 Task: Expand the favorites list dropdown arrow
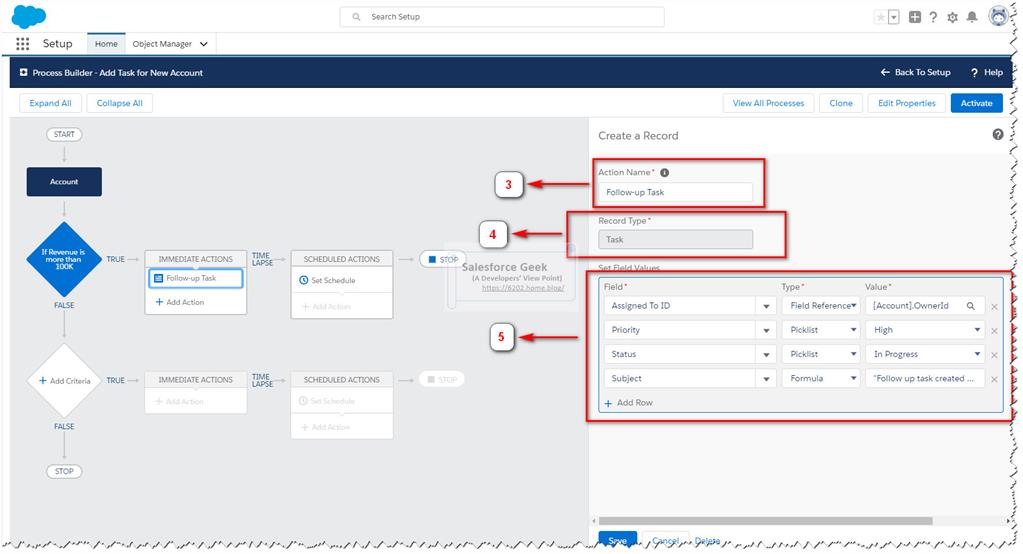coord(894,17)
